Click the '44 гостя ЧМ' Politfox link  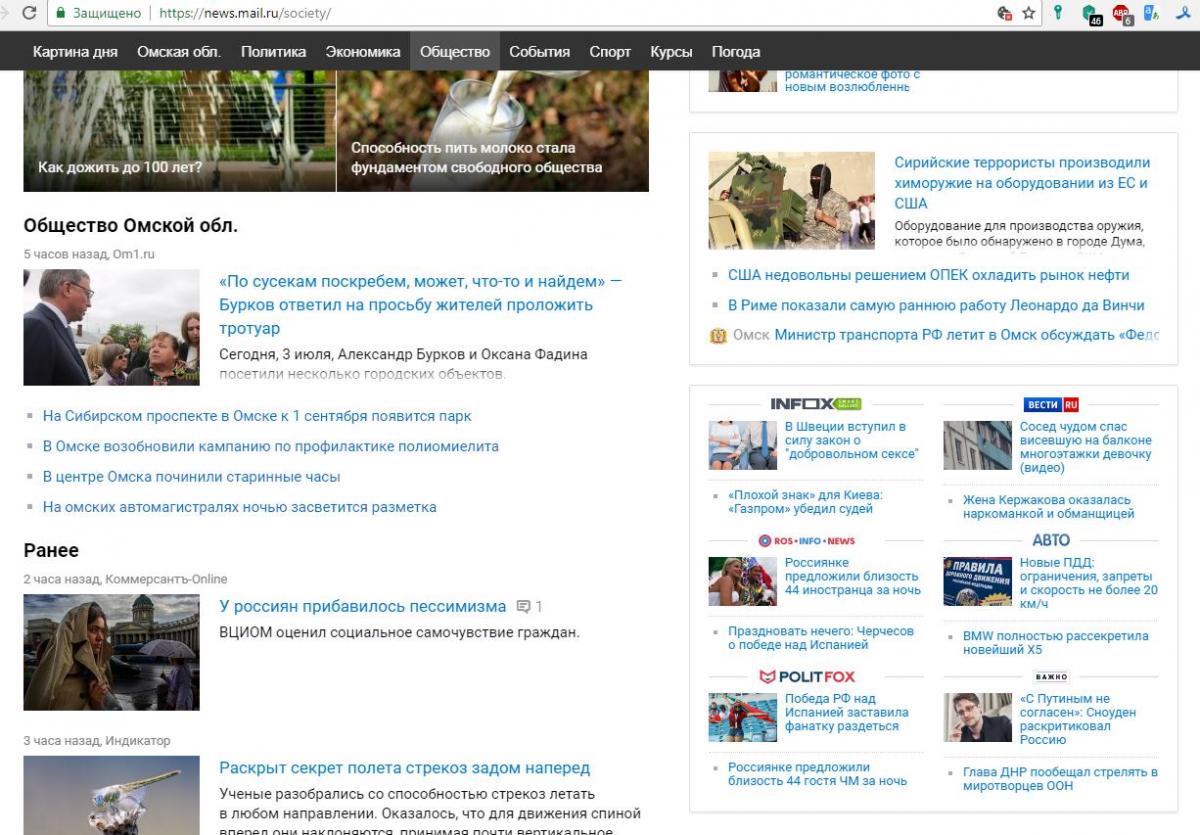coord(818,774)
